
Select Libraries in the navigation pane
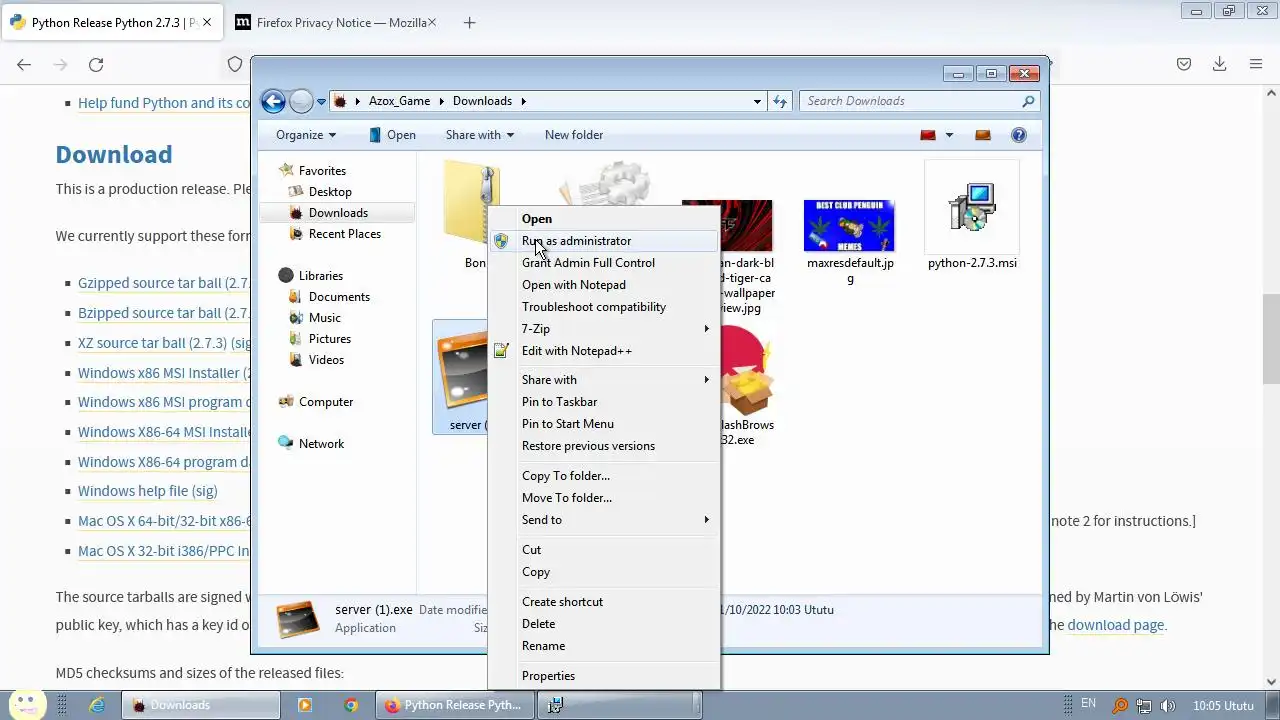tap(320, 276)
